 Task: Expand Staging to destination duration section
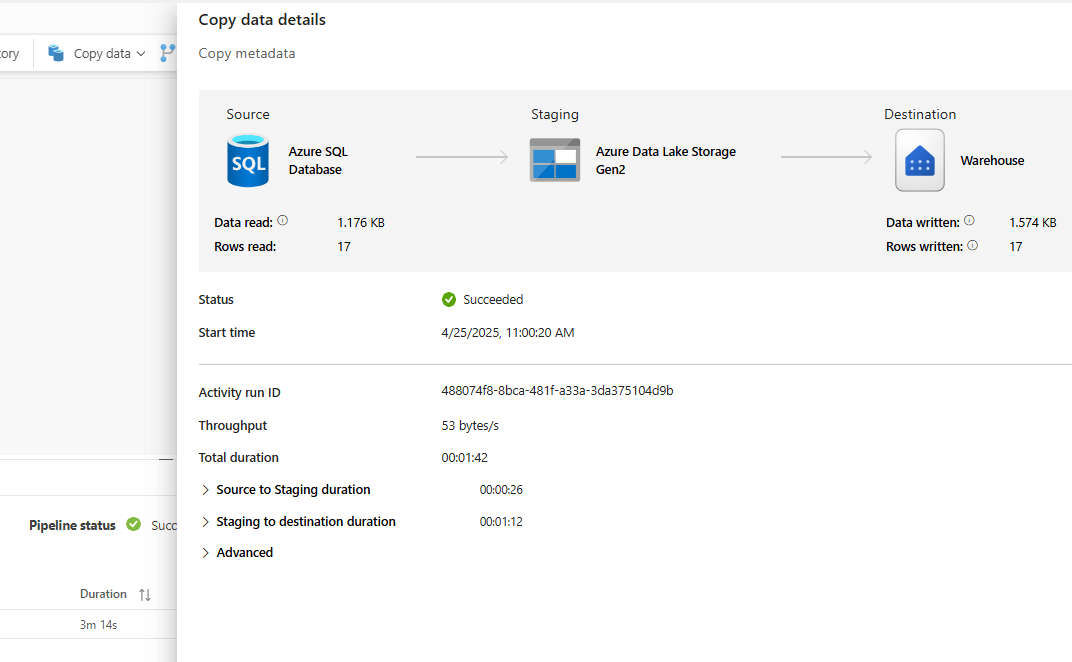pyautogui.click(x=206, y=522)
